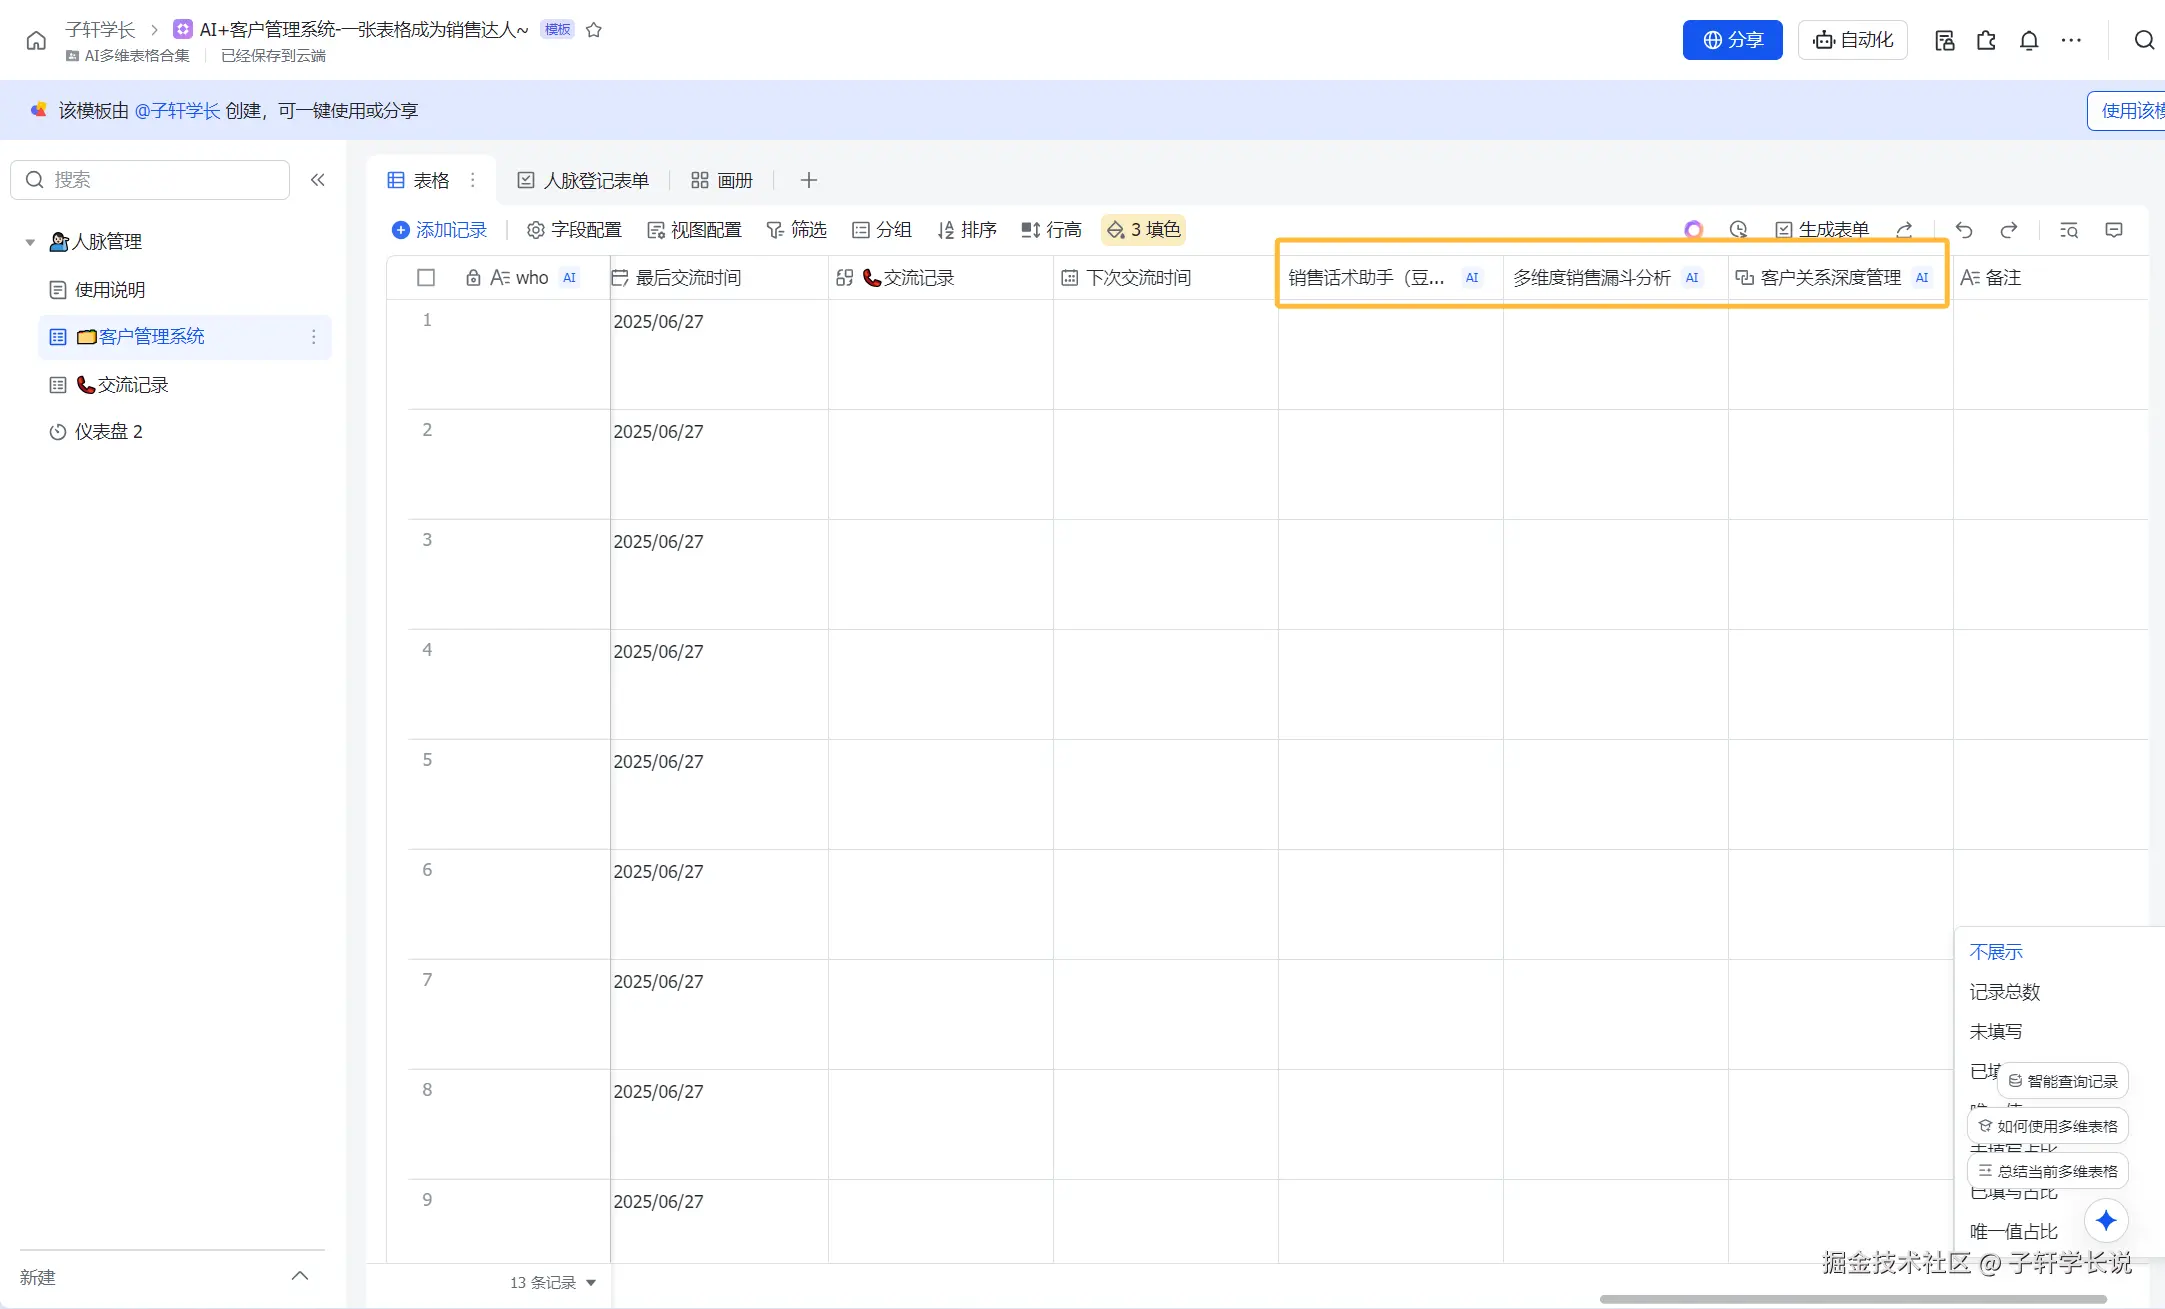This screenshot has width=2165, height=1309.
Task: Switch to the 人脉登记表单 tab
Action: (583, 180)
